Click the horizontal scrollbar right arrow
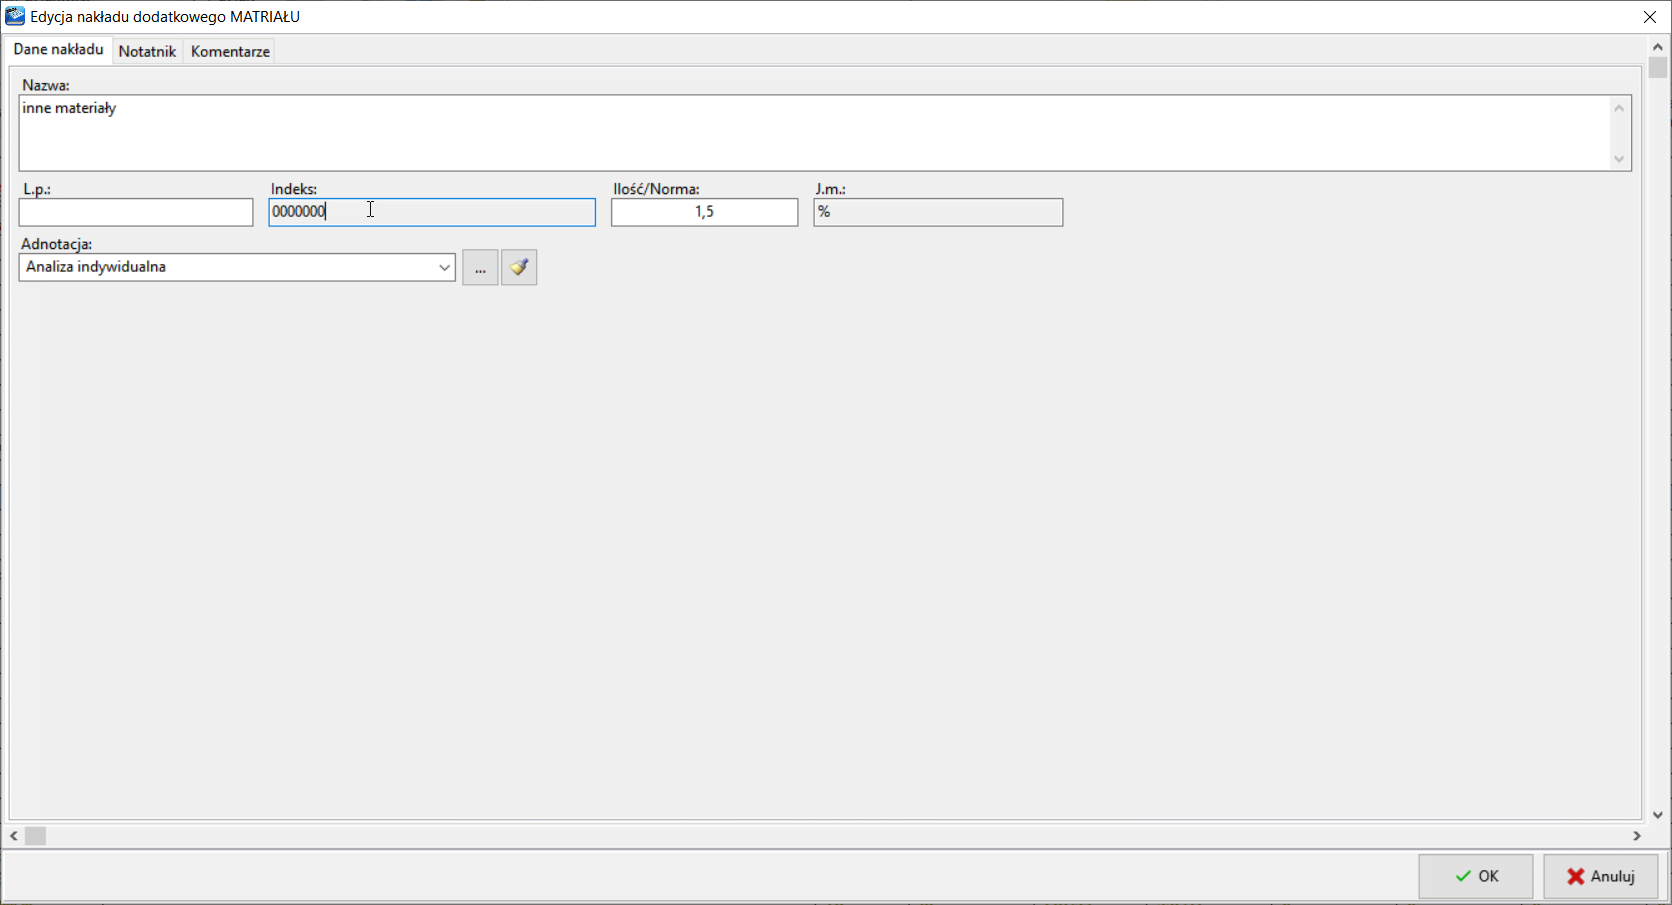Viewport: 1672px width, 905px height. (x=1637, y=836)
